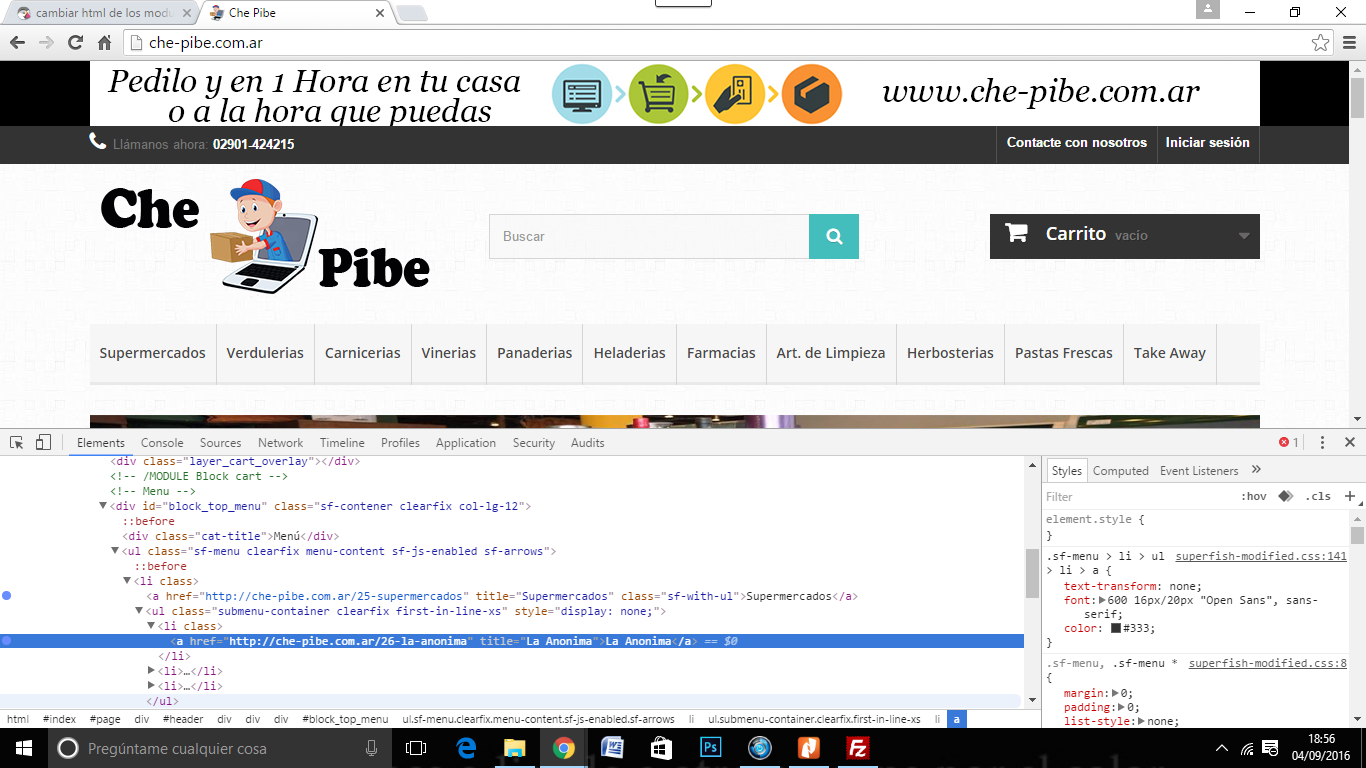Screen dimensions: 1366x768
Task: Click the DevTools red error count indicator
Action: pos(1289,443)
